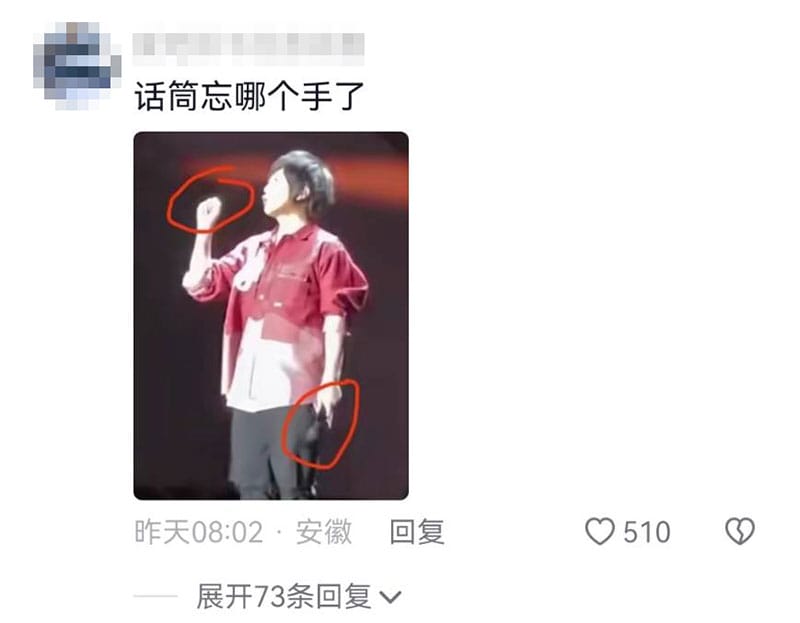
Task: Open the pixelated commenter avatar
Action: [x=77, y=66]
